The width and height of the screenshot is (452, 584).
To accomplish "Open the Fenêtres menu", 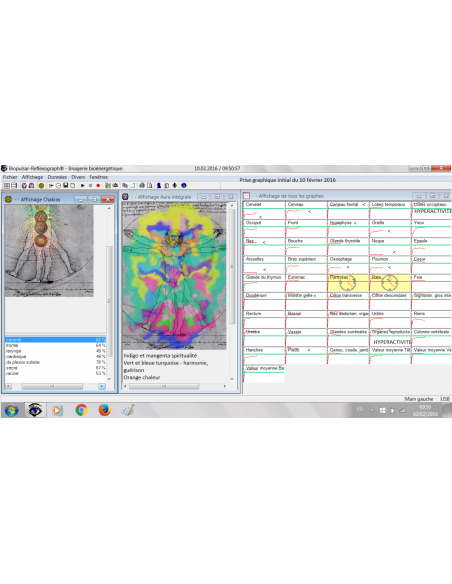I will click(x=99, y=177).
